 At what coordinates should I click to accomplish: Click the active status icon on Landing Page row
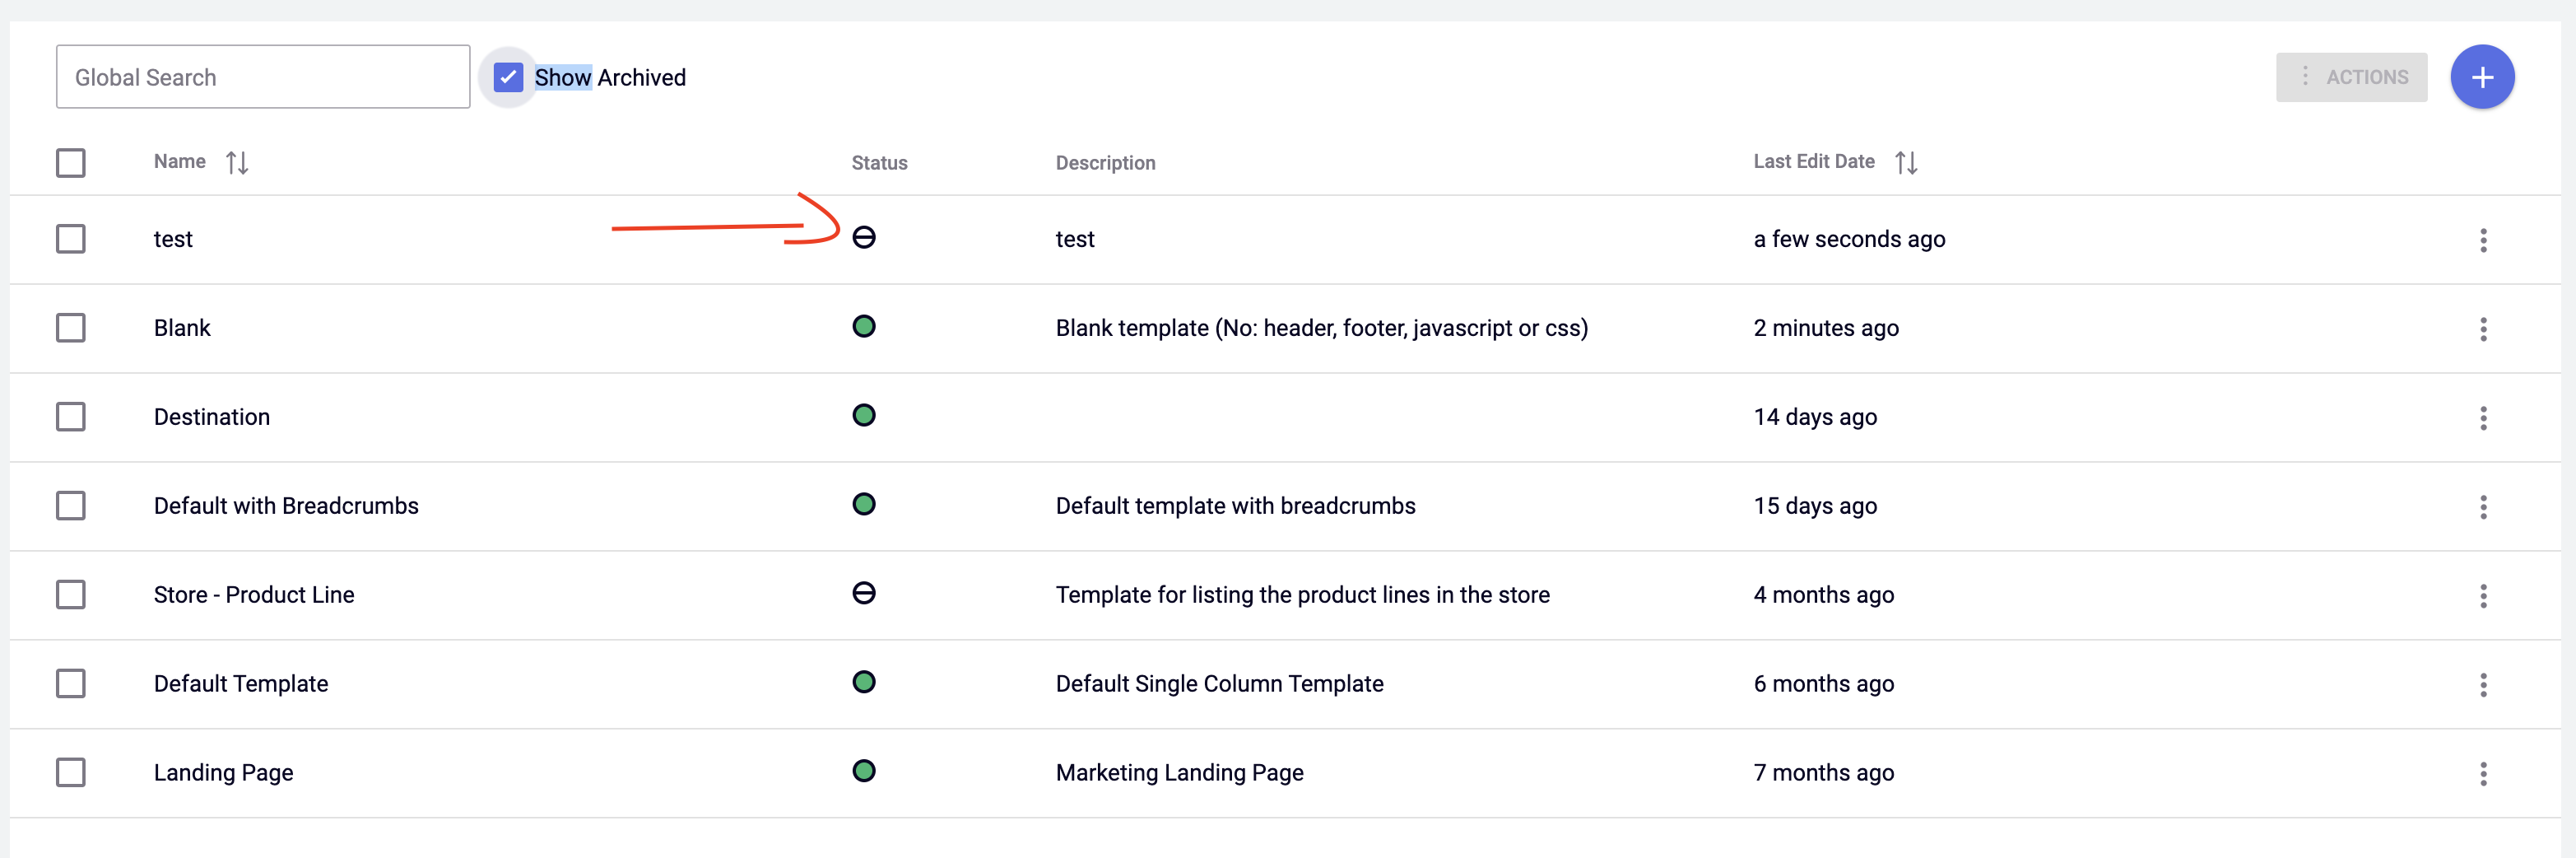coord(864,771)
